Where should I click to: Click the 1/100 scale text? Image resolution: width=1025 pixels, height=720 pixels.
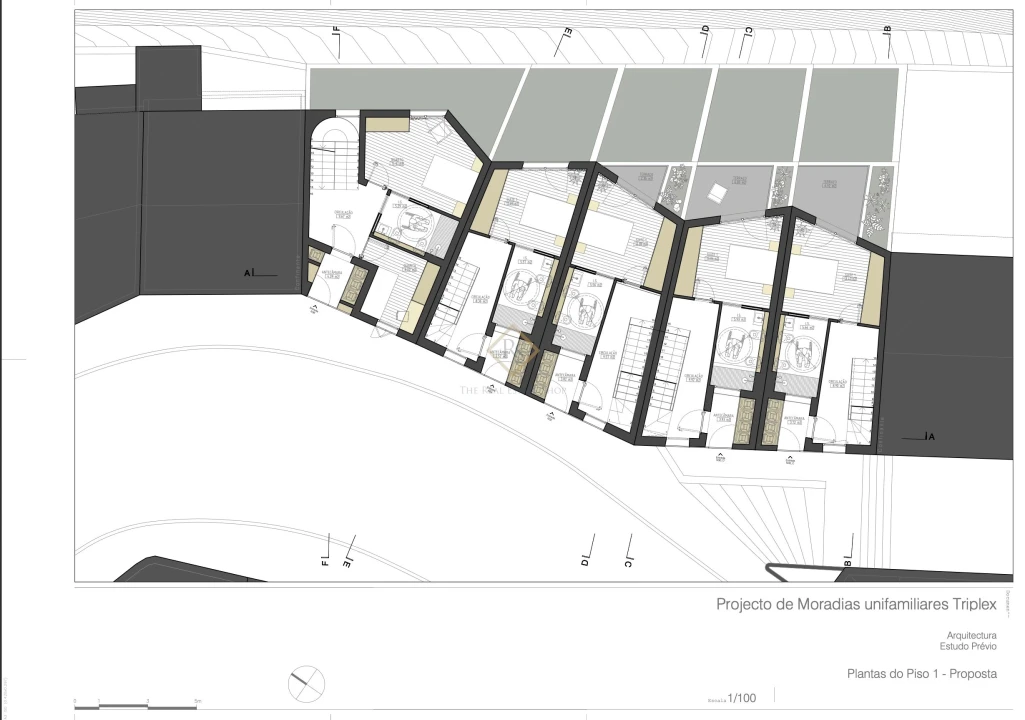(744, 697)
